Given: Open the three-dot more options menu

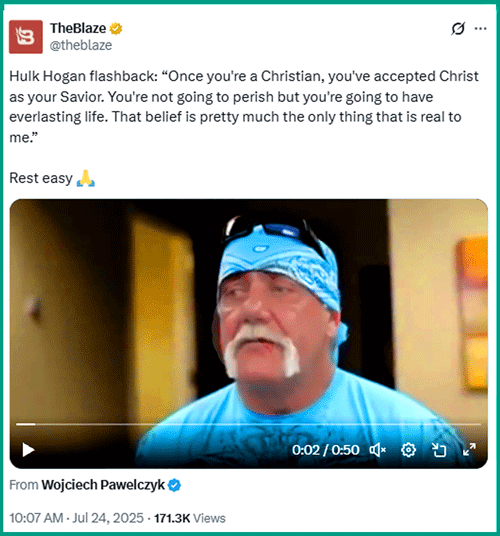Looking at the screenshot, I should click(x=481, y=28).
